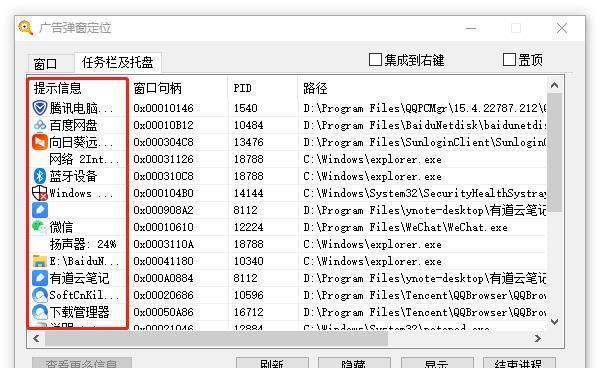
Task: Click PID value 10484
Action: coord(248,125)
